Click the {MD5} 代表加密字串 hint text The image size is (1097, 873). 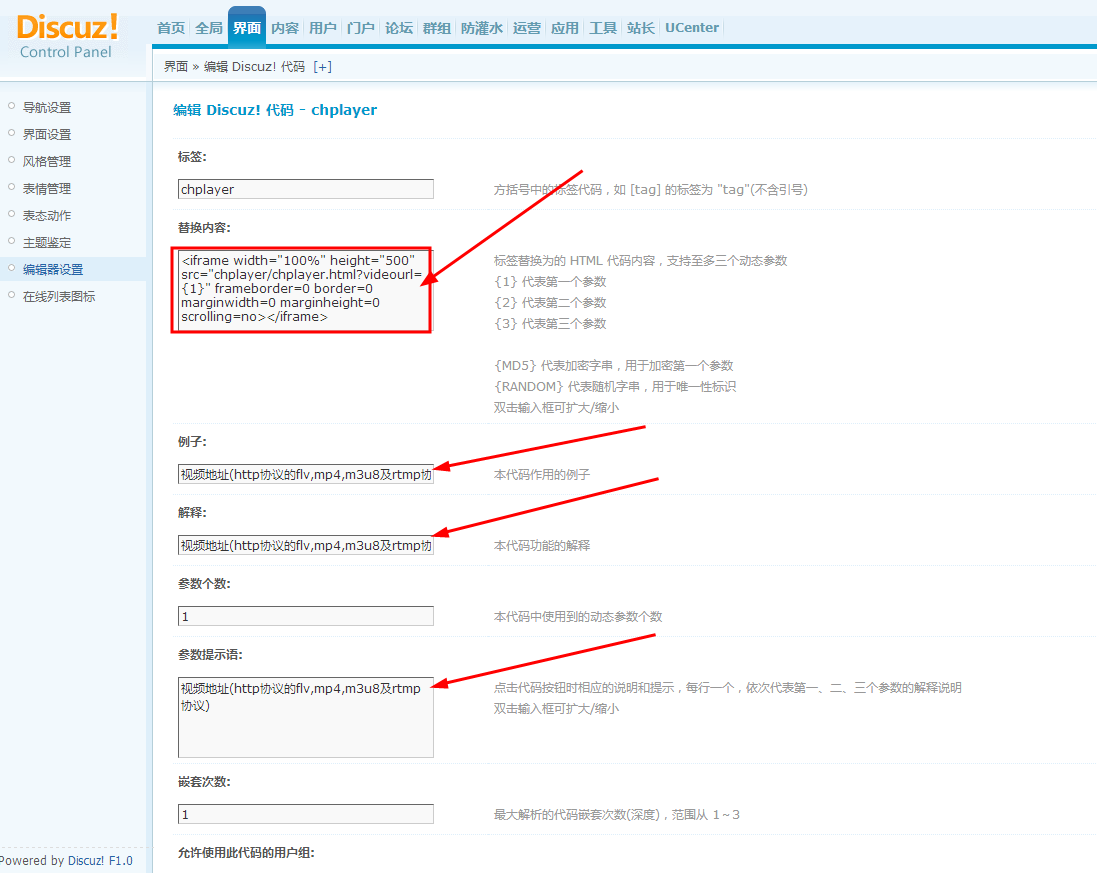614,365
